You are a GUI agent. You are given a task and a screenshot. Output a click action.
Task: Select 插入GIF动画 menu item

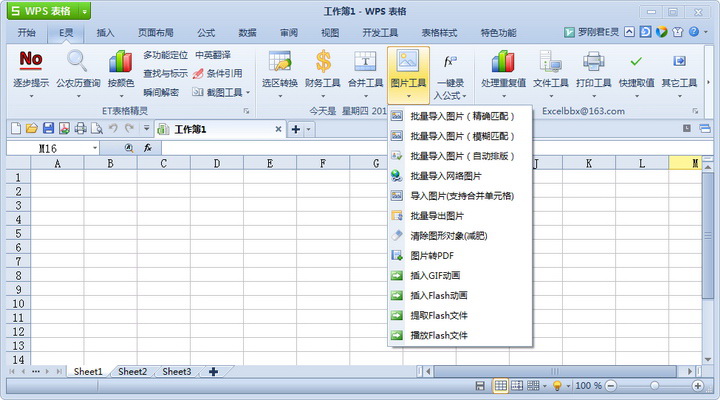tap(460, 276)
